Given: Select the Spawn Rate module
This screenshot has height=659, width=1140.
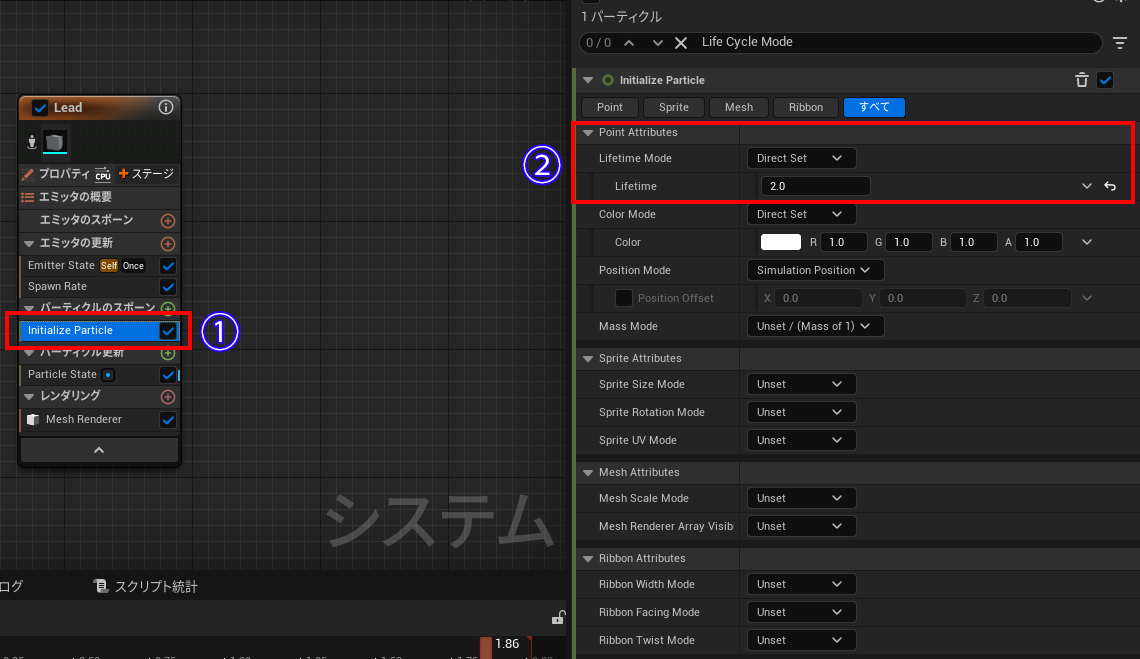Looking at the screenshot, I should (57, 287).
